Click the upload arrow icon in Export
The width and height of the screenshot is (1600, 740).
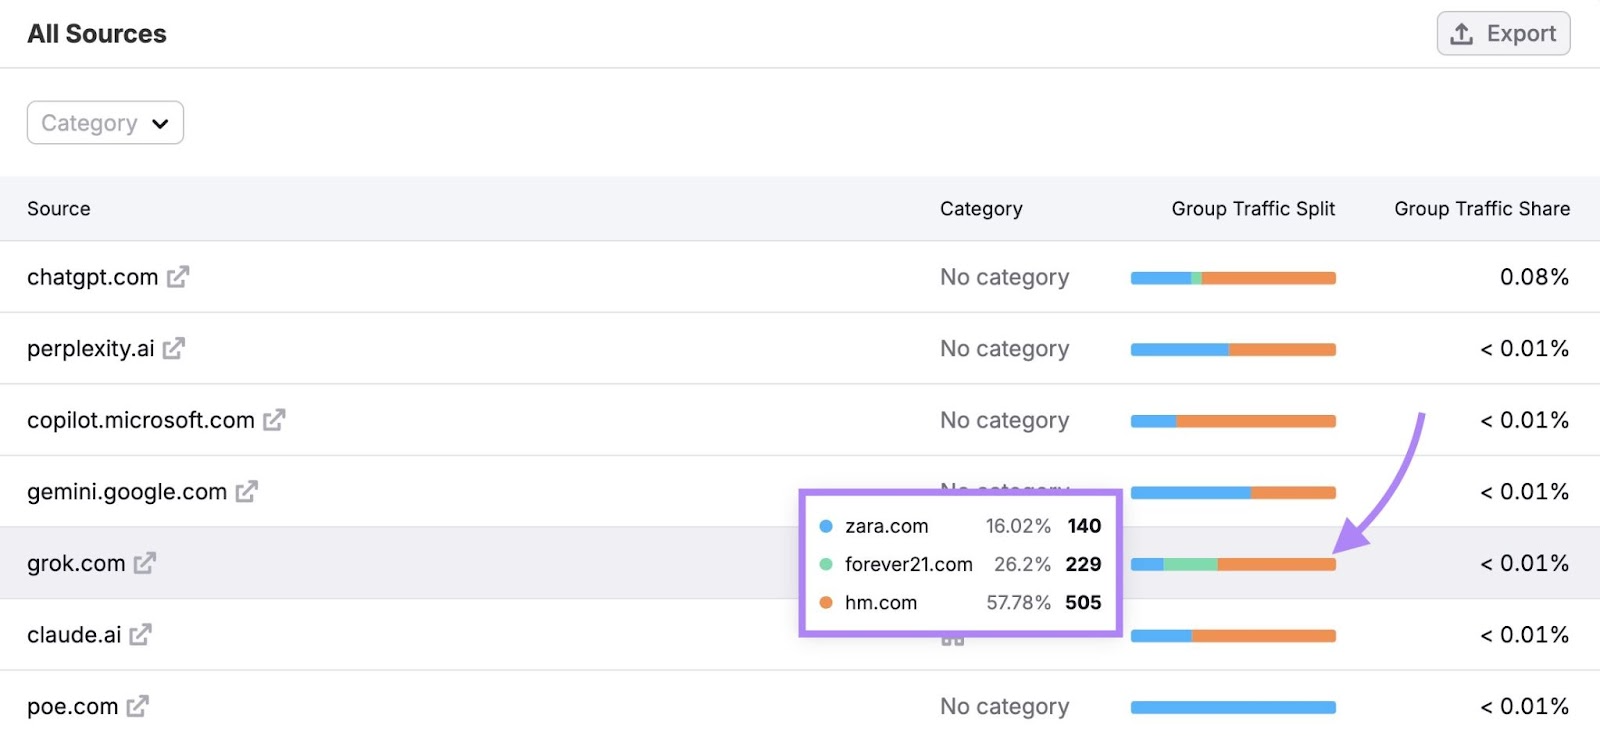click(x=1462, y=34)
